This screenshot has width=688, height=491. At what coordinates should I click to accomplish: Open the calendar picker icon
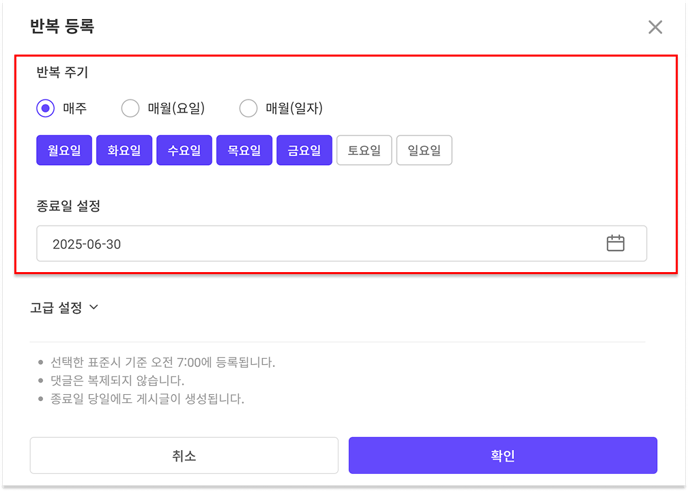(x=615, y=243)
